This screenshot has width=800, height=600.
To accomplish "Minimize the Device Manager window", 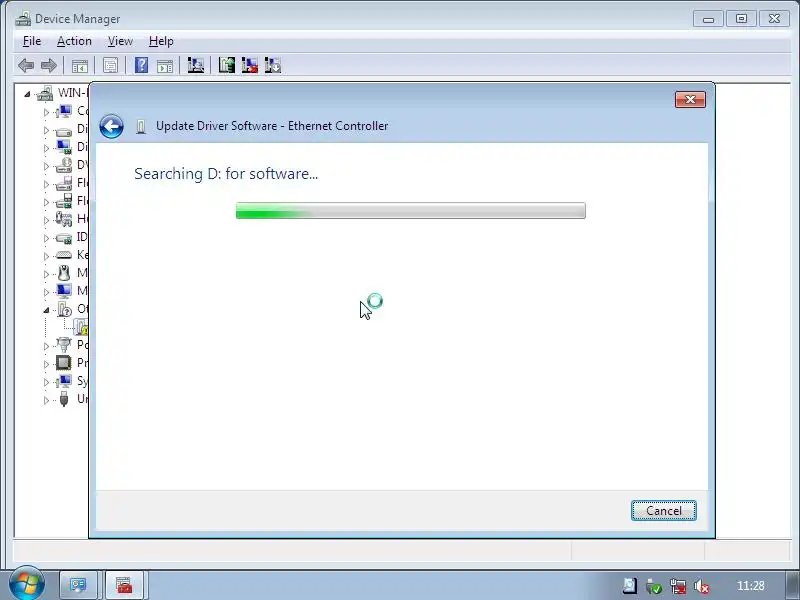I will click(708, 19).
